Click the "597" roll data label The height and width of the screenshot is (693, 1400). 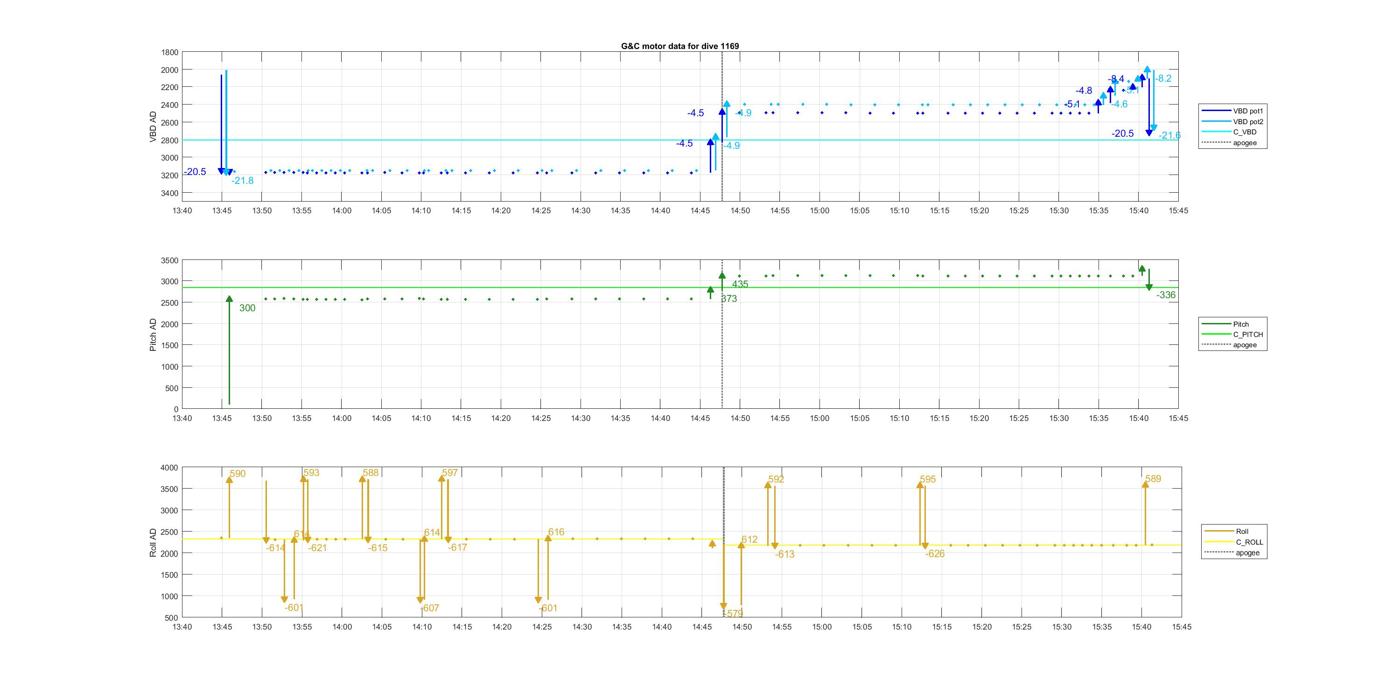point(450,473)
